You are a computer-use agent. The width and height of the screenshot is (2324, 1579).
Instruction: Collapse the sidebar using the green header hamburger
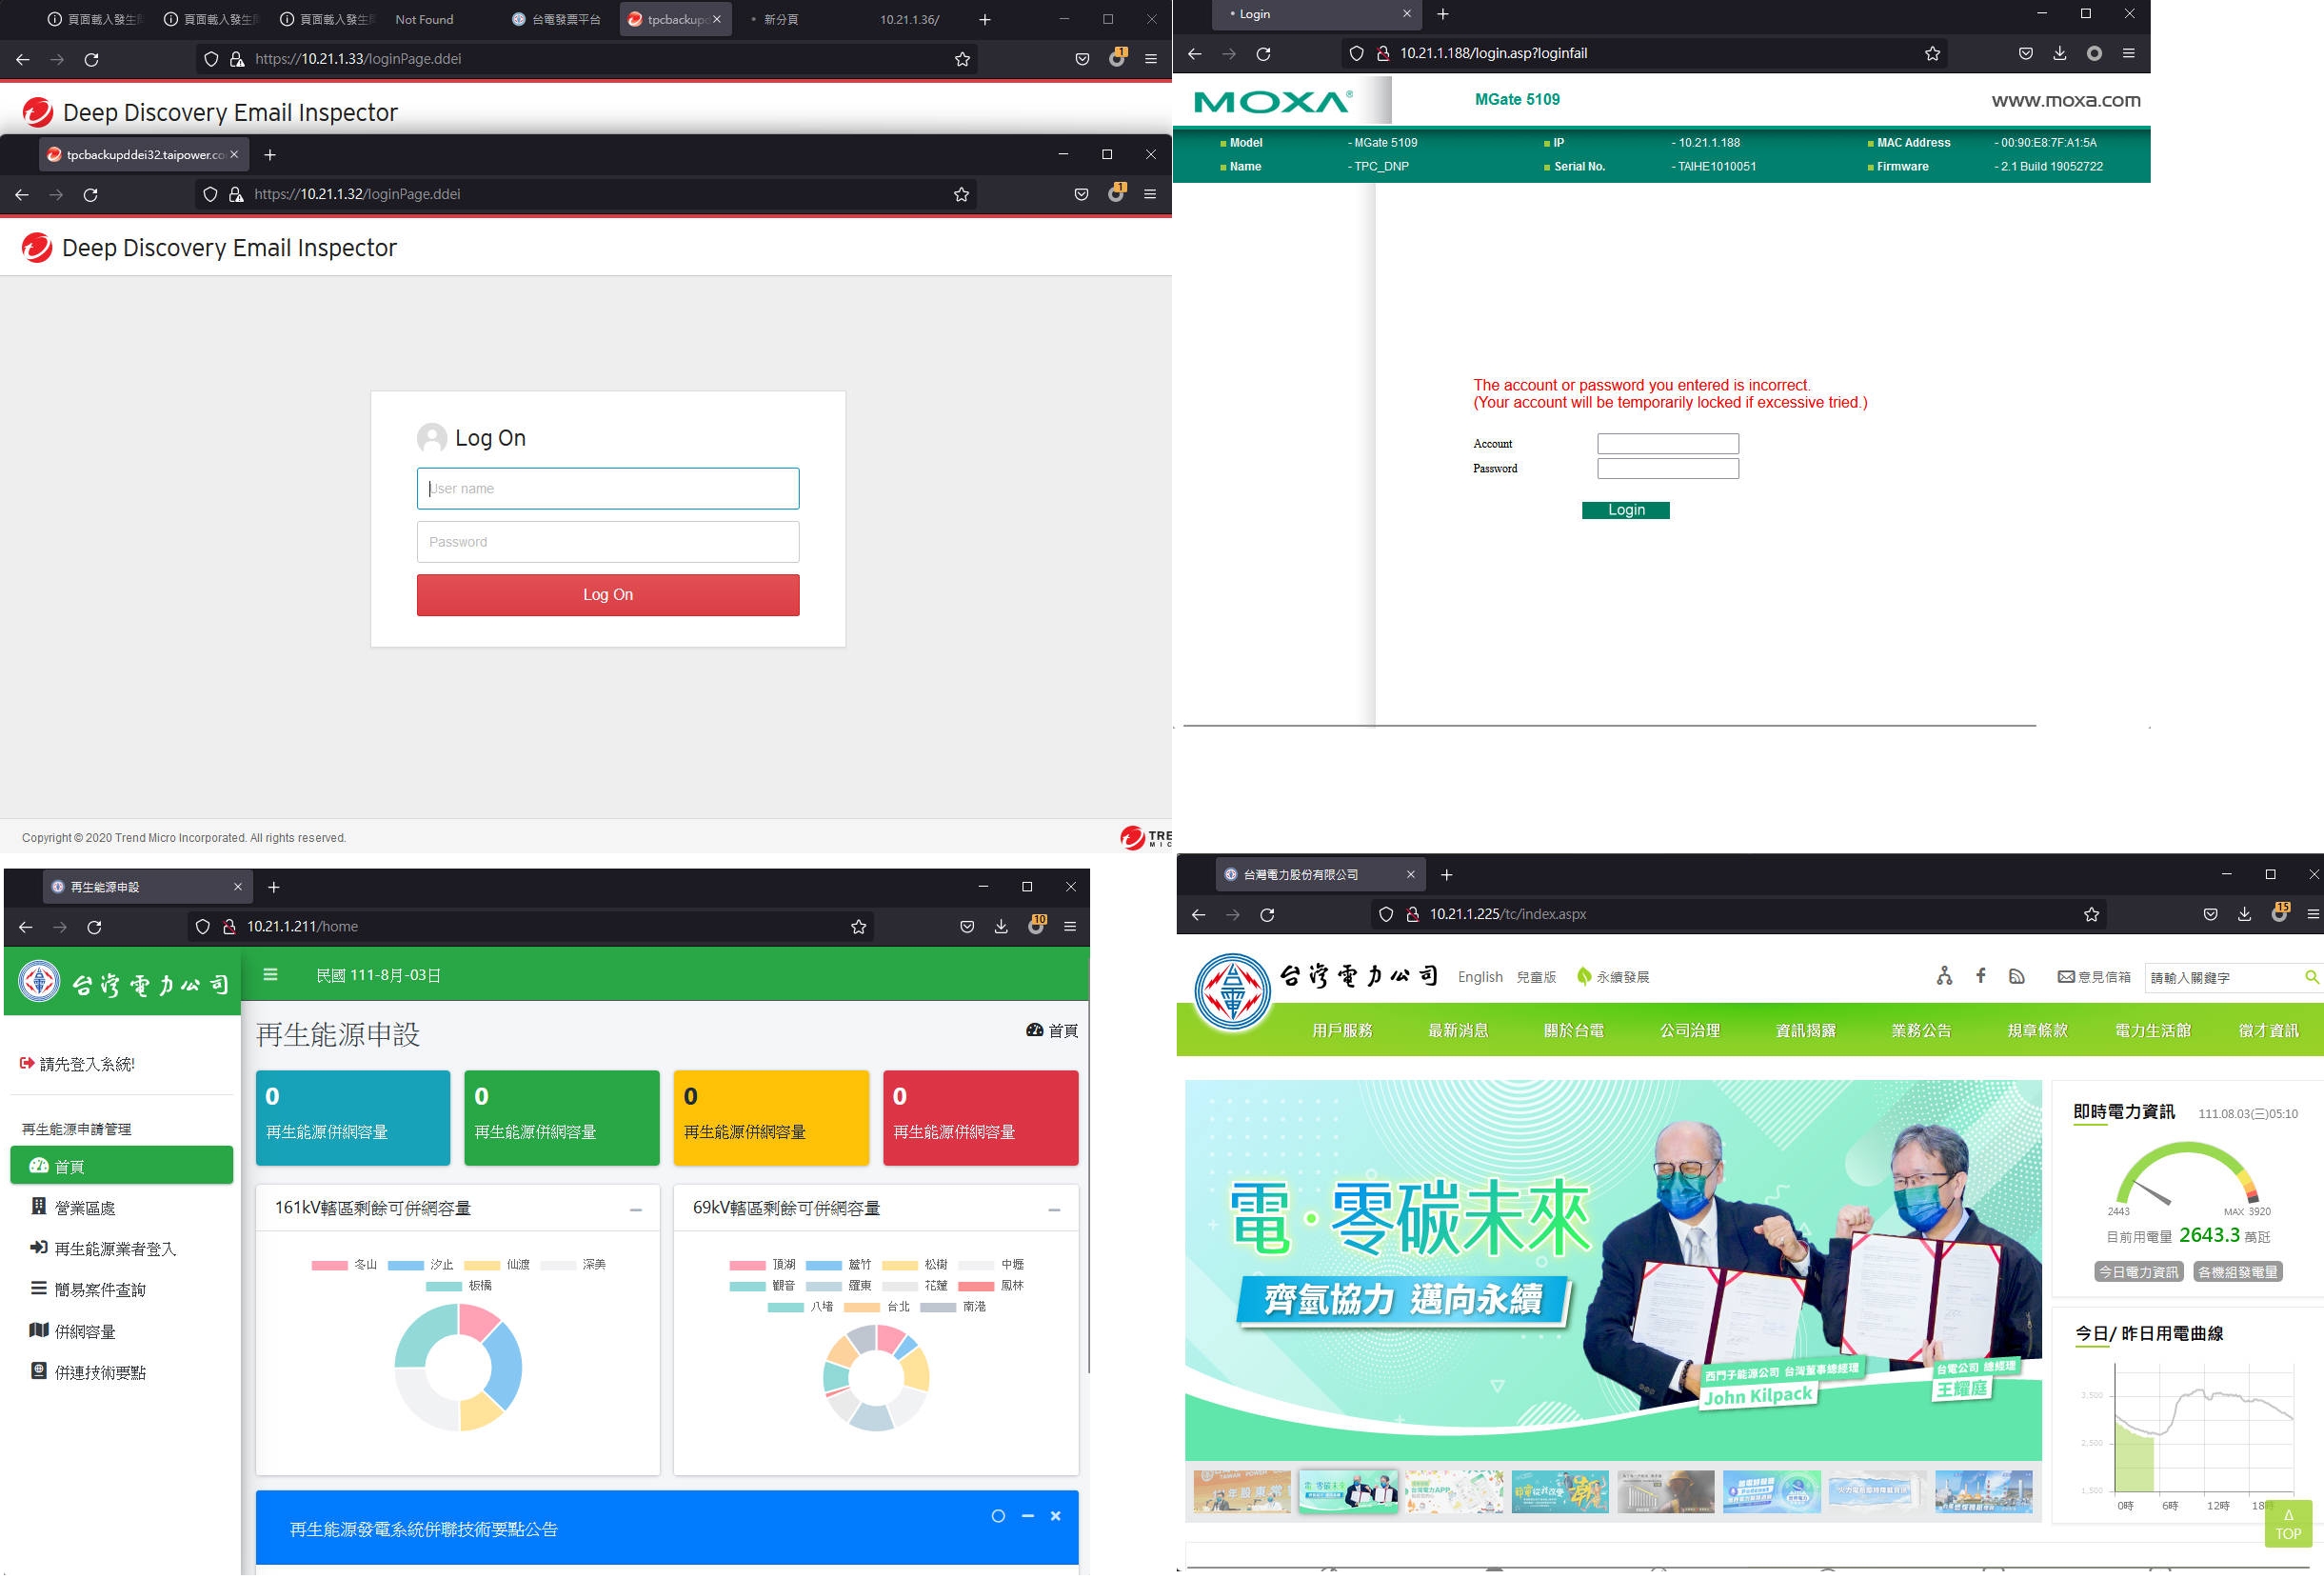(270, 975)
